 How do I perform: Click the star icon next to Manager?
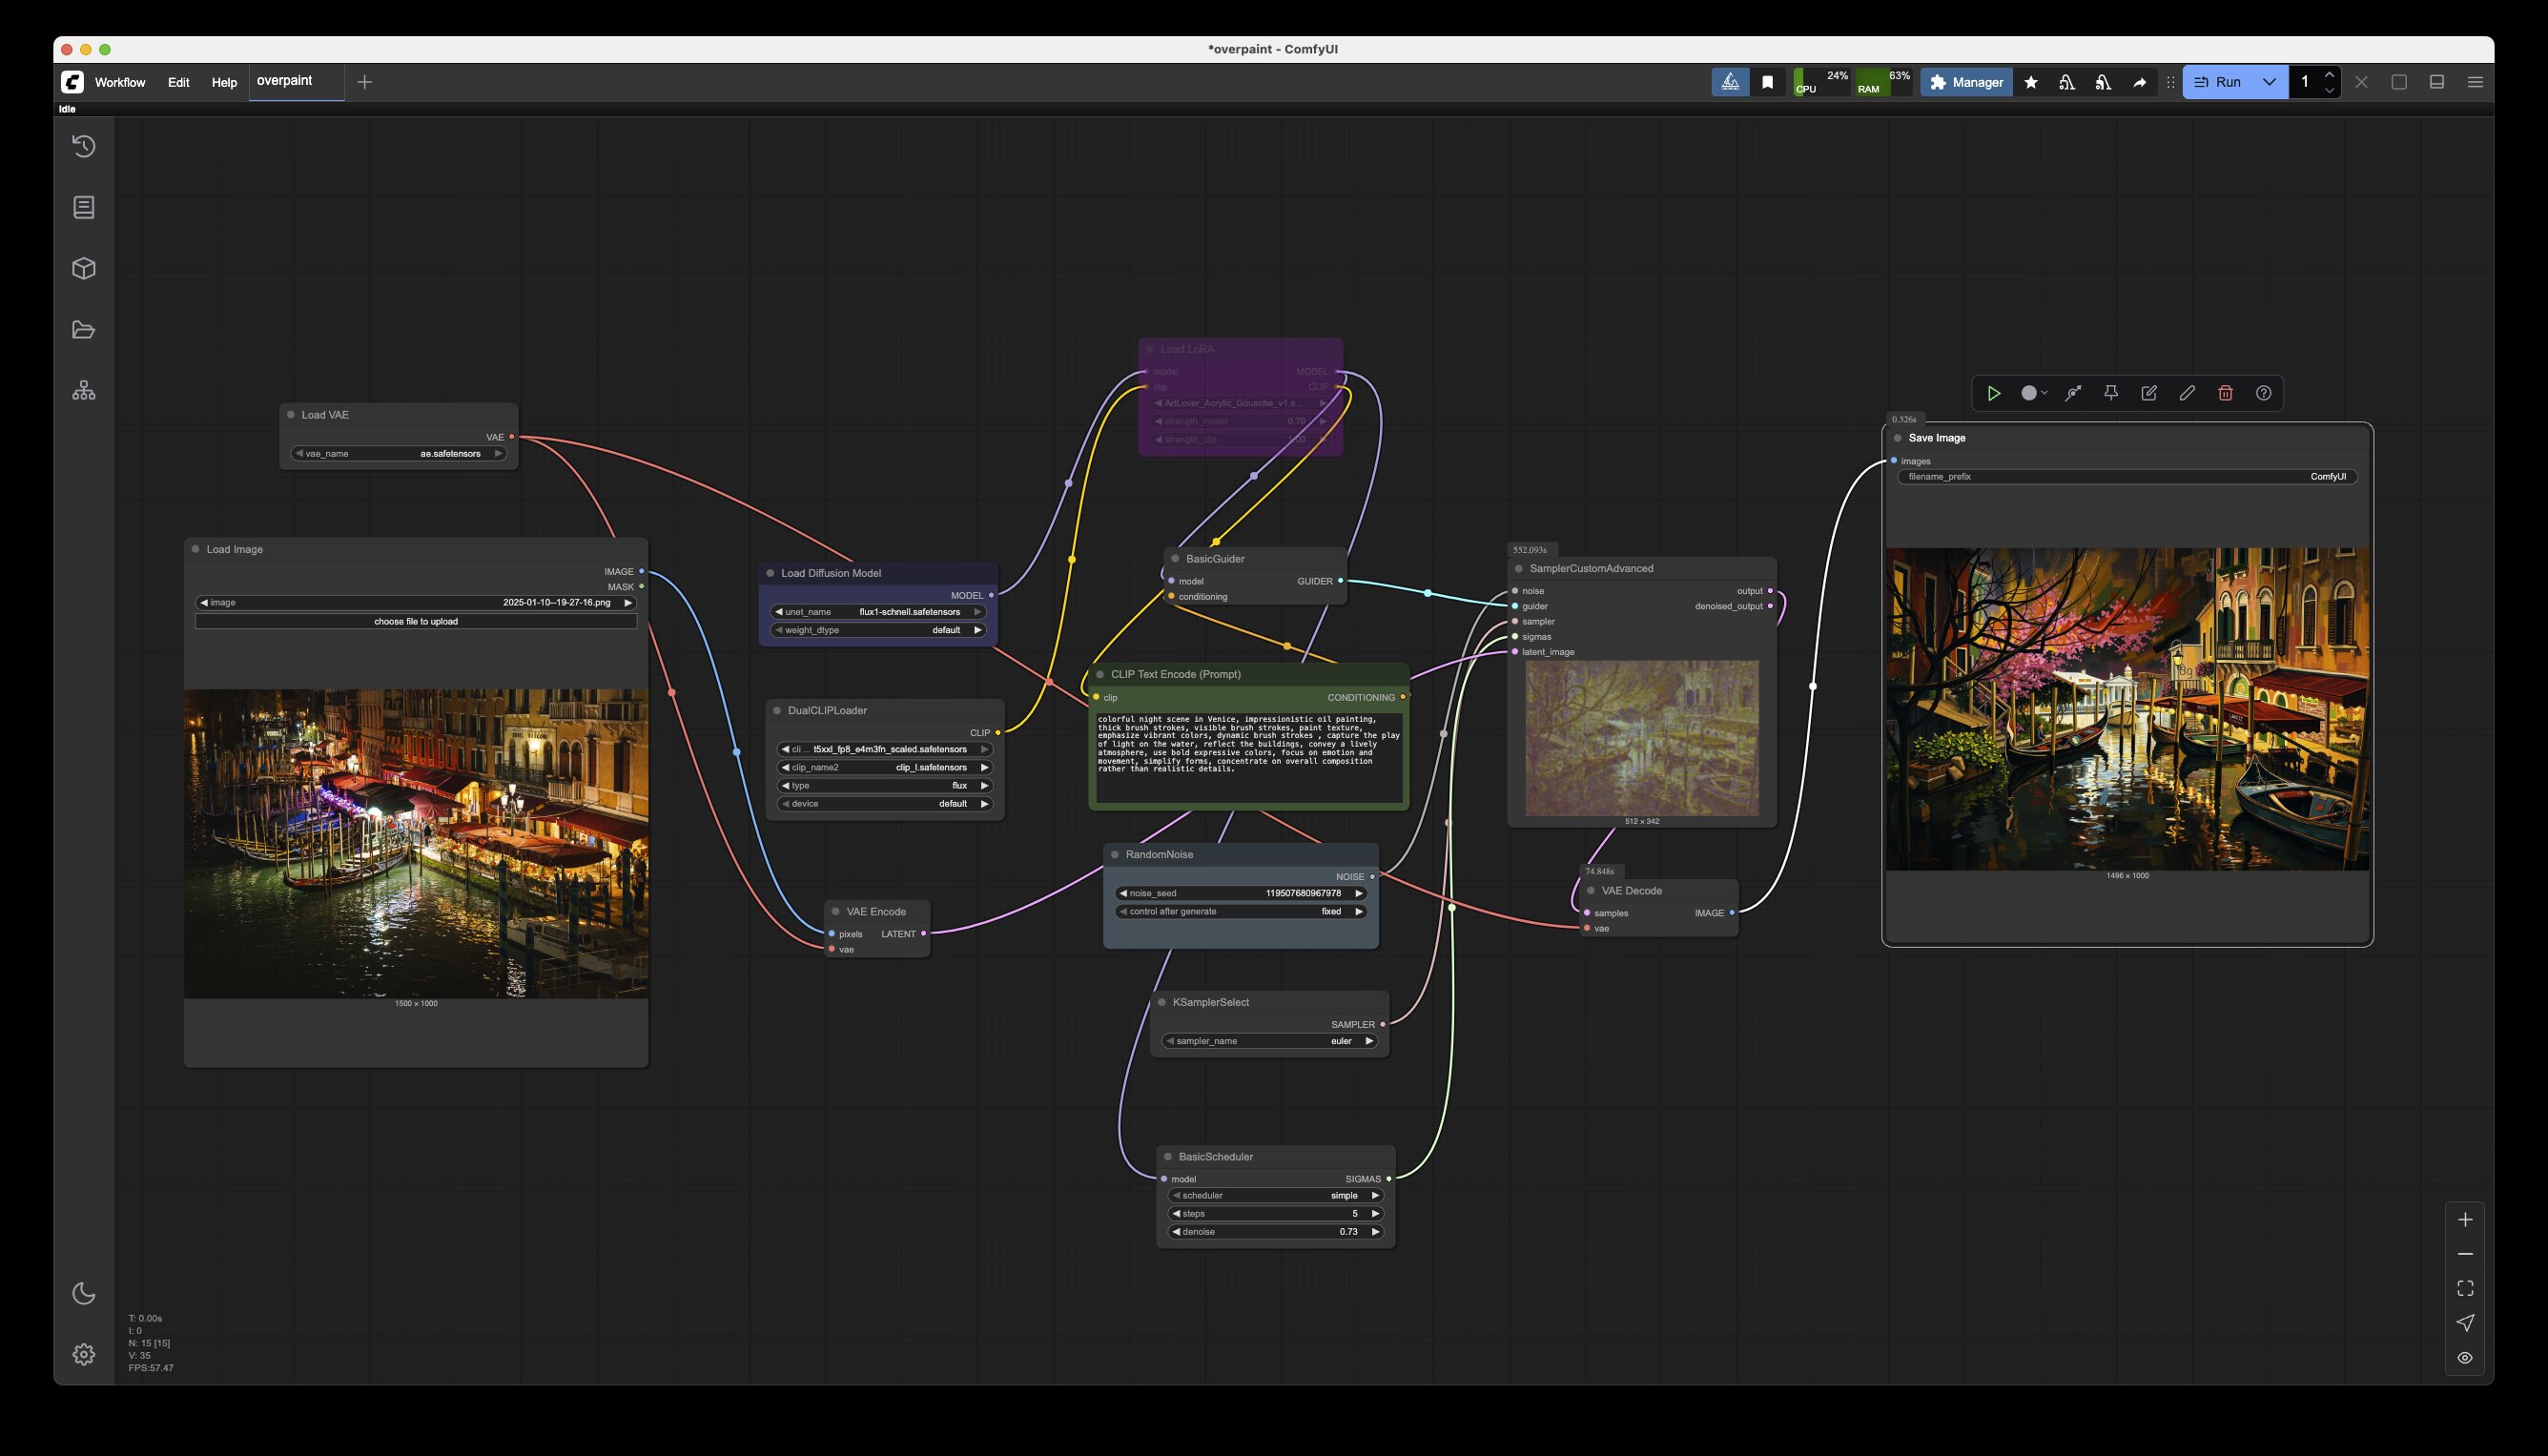pos(2030,82)
